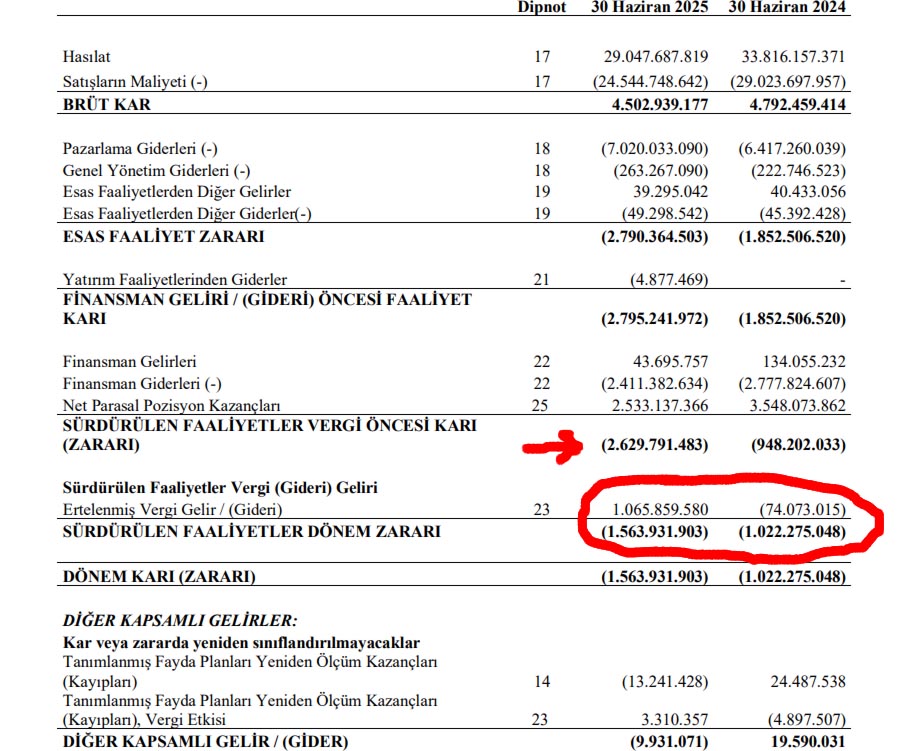This screenshot has height=751, width=919.
Task: Click the ESAS FAALİYET ZARARI heading
Action: (x=164, y=237)
